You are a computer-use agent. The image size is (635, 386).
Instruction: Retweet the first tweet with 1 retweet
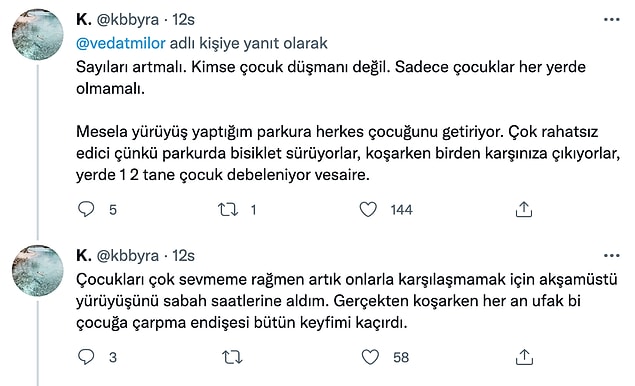(x=228, y=209)
